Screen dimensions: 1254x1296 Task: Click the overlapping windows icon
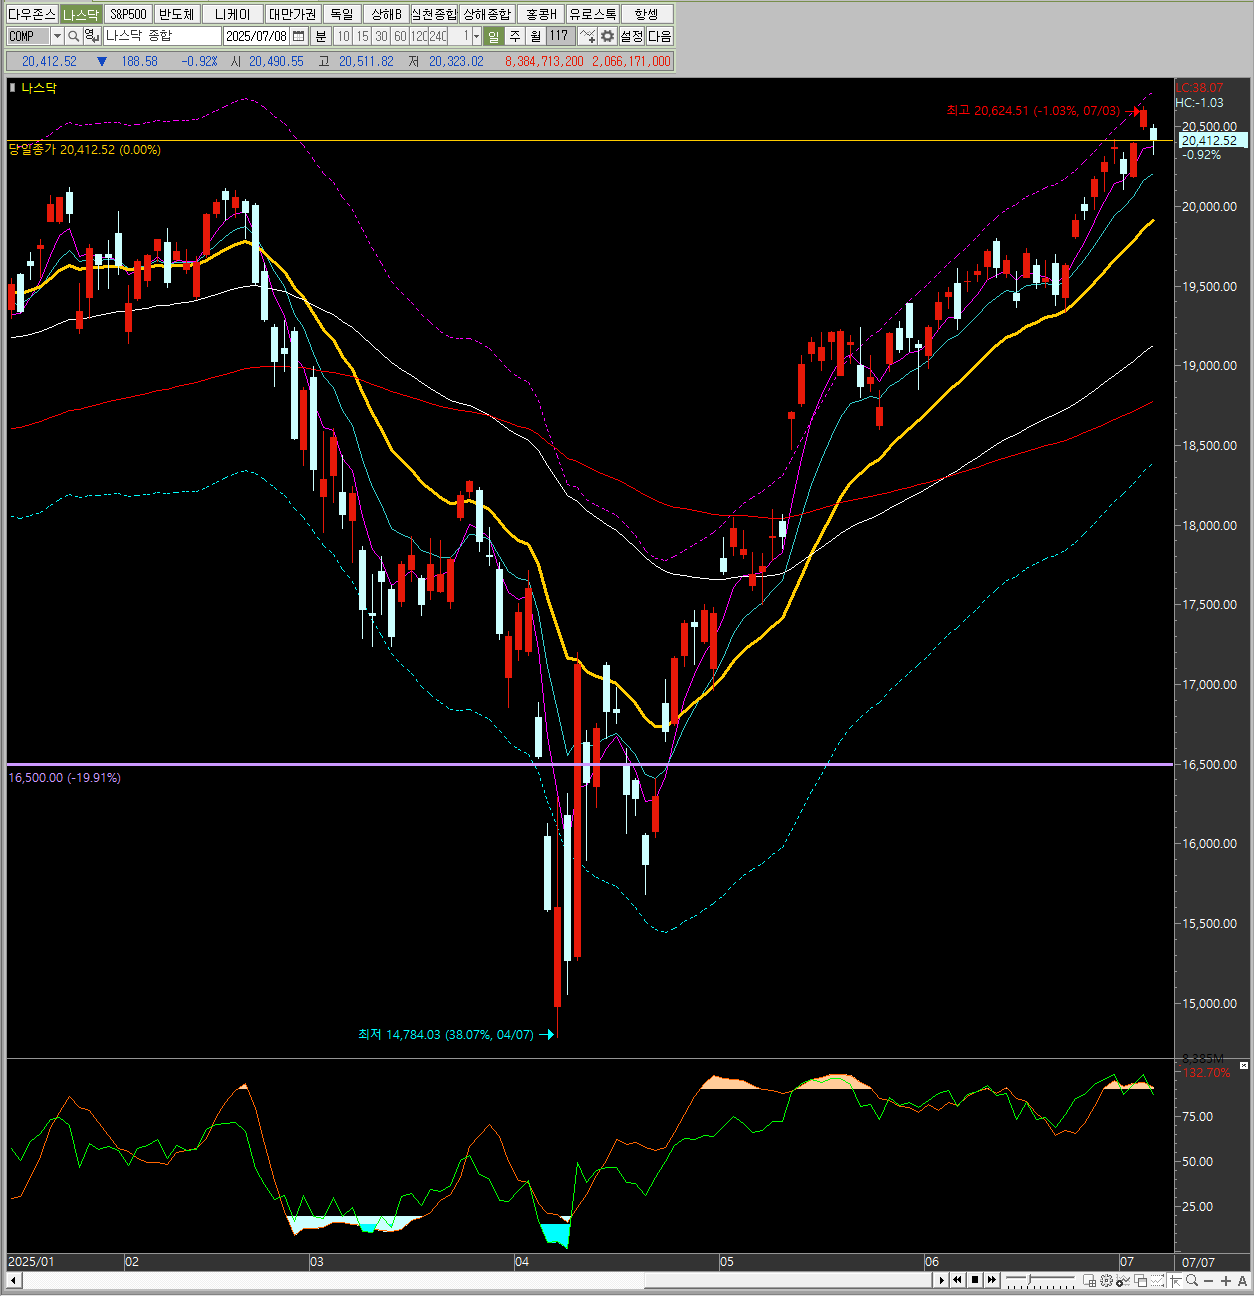(x=1140, y=1280)
